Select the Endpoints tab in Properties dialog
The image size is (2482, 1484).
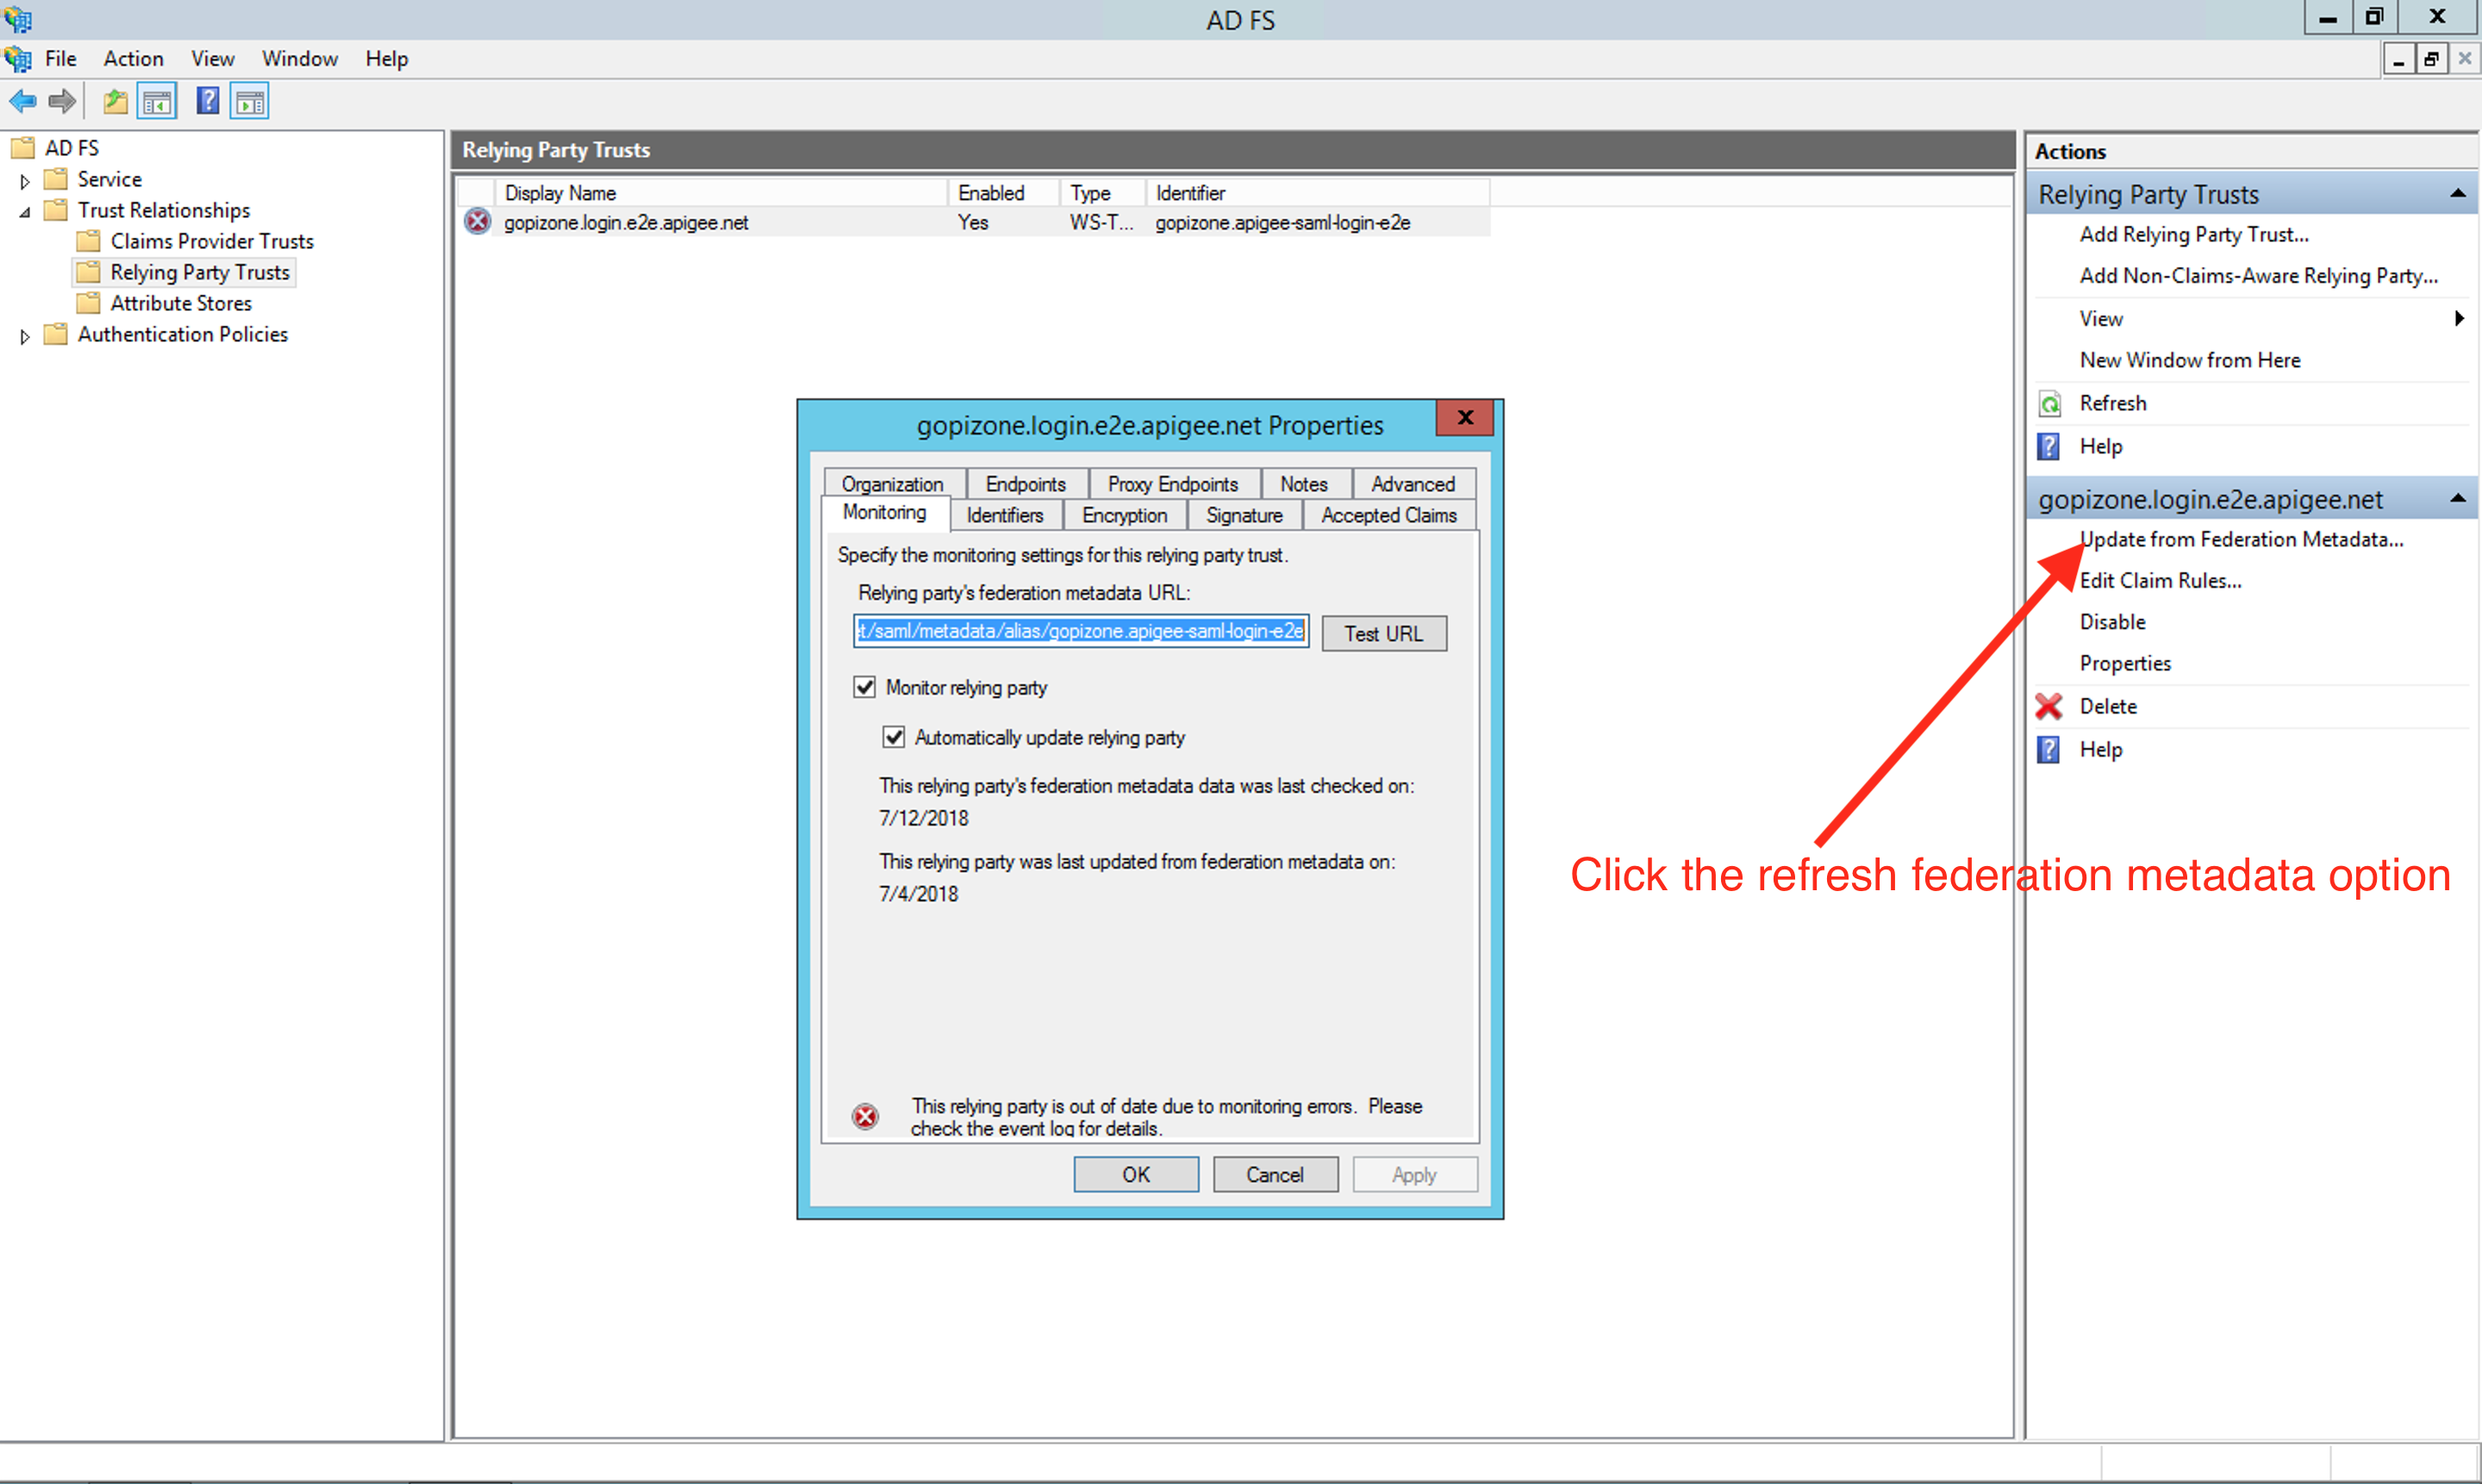(1025, 483)
